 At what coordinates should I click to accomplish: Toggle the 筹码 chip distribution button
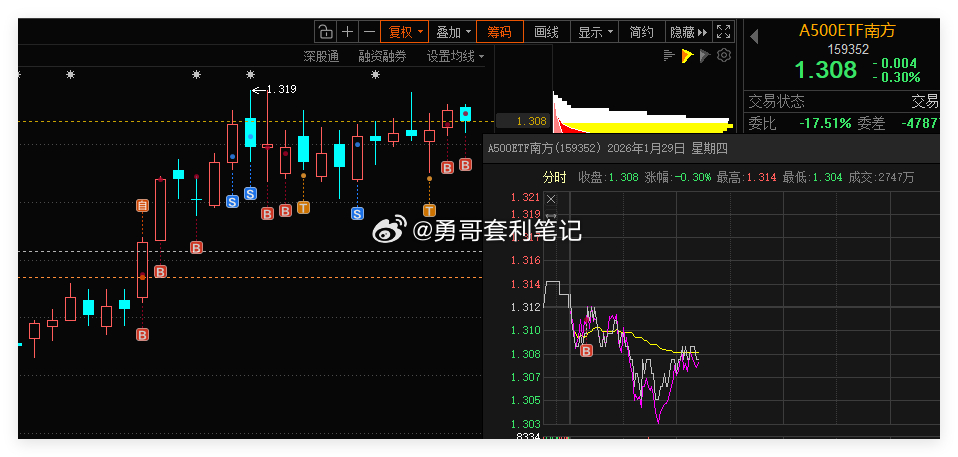pos(499,32)
